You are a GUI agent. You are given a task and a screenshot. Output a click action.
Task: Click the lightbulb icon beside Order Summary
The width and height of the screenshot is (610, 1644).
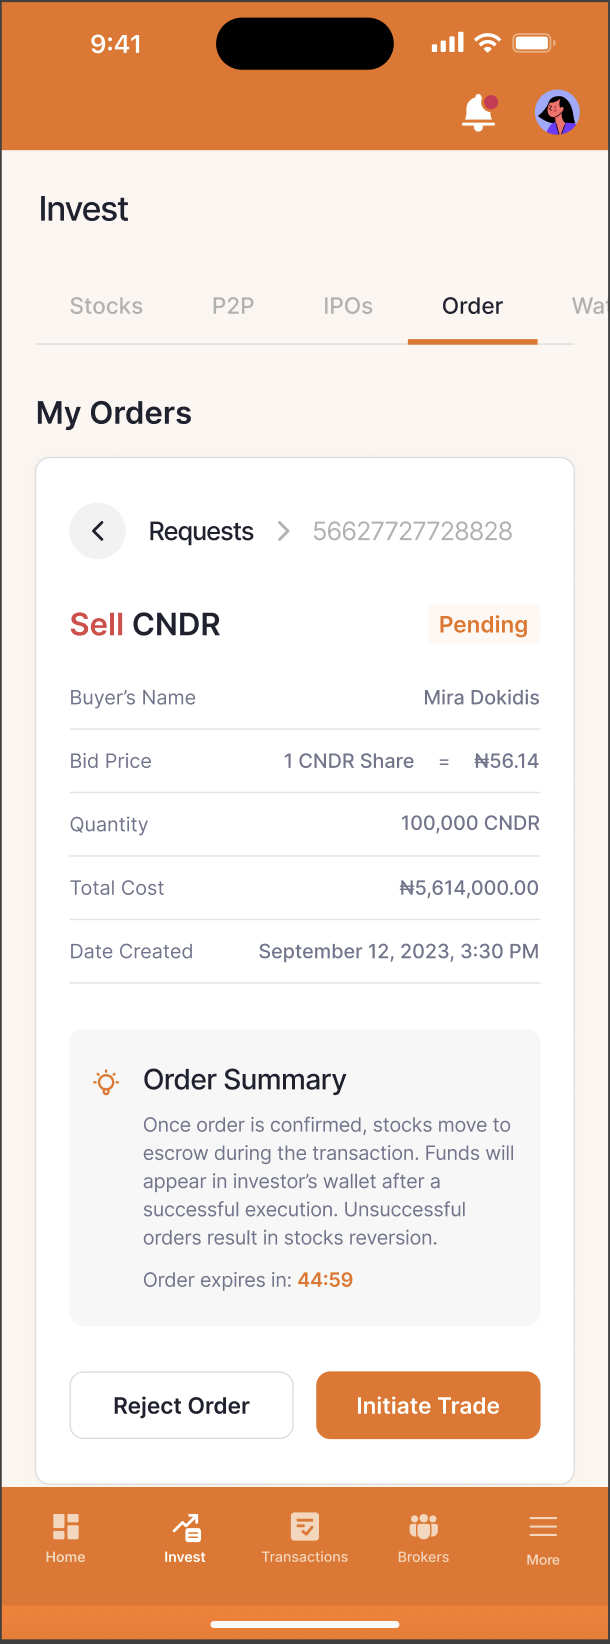[106, 1082]
